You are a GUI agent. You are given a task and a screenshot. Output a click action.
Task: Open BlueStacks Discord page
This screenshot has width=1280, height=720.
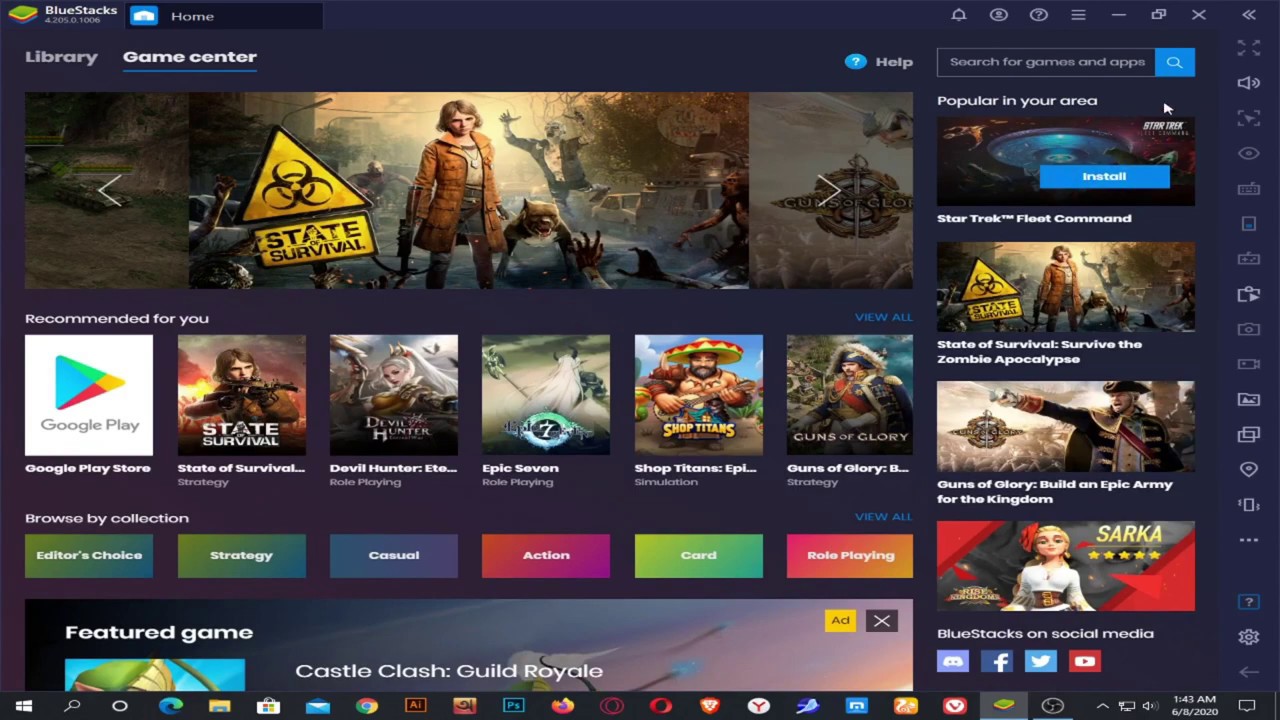tap(953, 661)
